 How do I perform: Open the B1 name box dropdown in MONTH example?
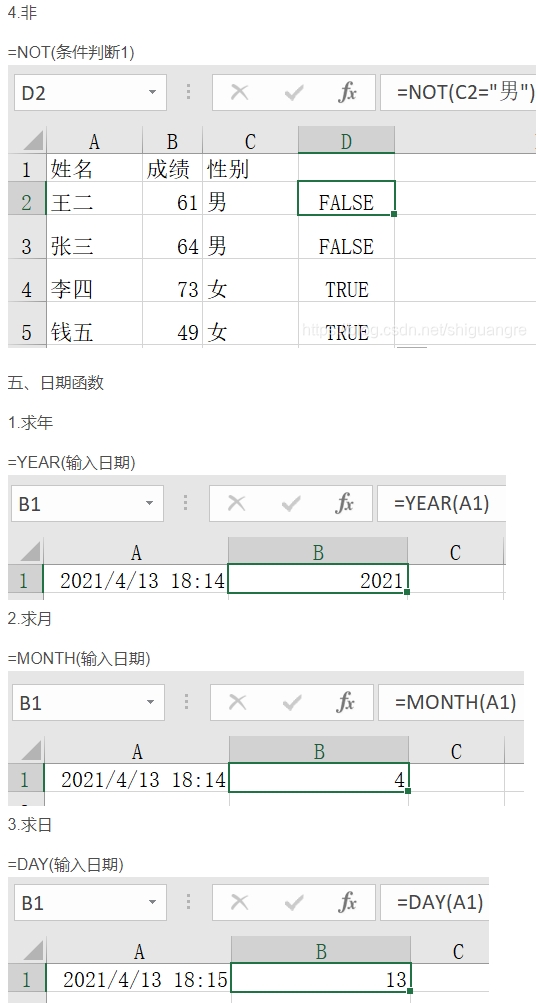point(150,702)
